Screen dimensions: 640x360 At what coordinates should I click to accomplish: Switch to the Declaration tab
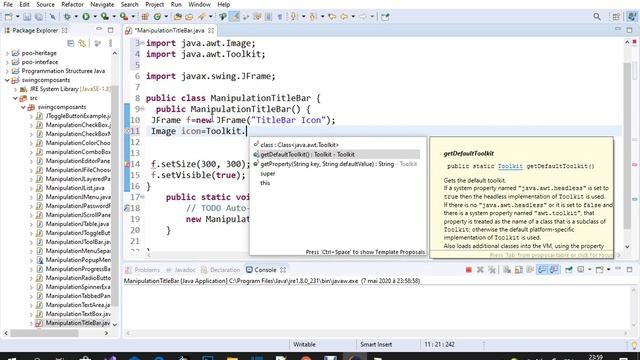221,270
